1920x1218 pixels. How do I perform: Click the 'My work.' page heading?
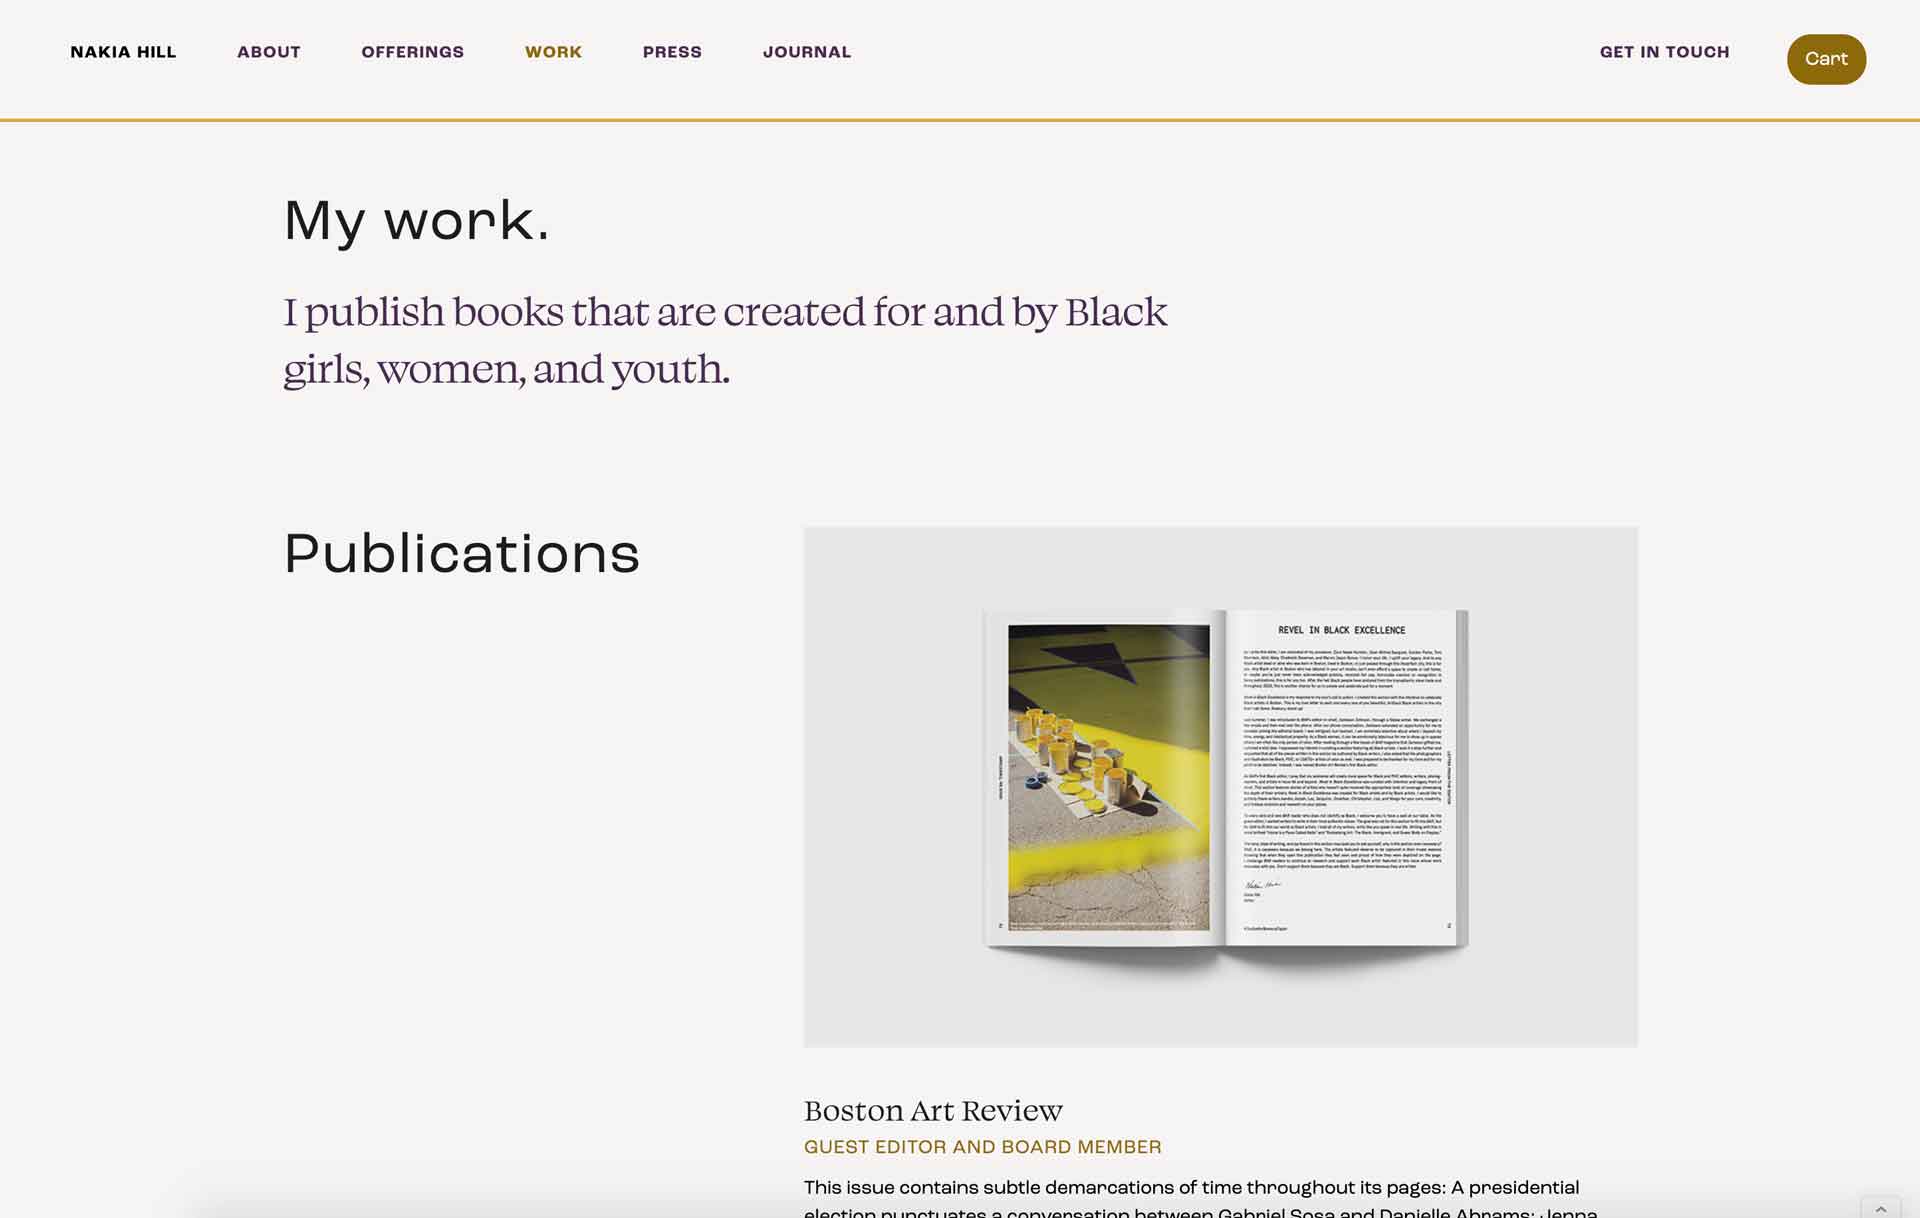(416, 220)
